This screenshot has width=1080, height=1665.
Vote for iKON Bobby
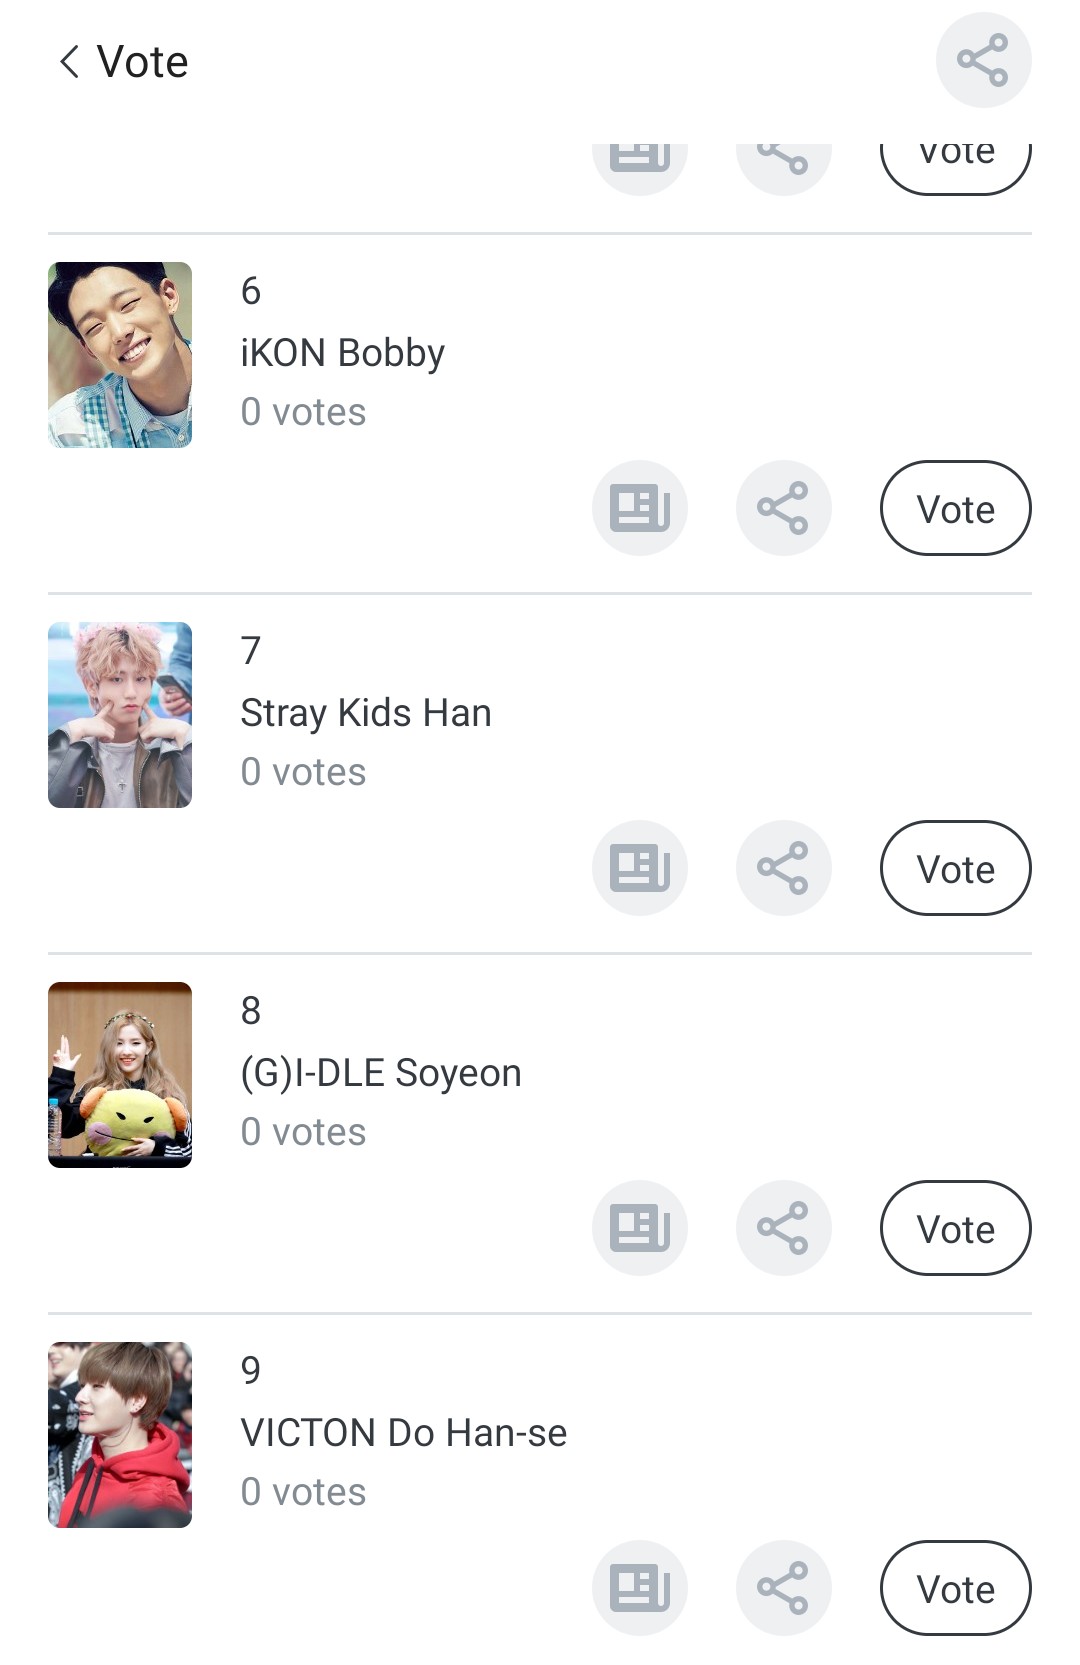tap(955, 508)
